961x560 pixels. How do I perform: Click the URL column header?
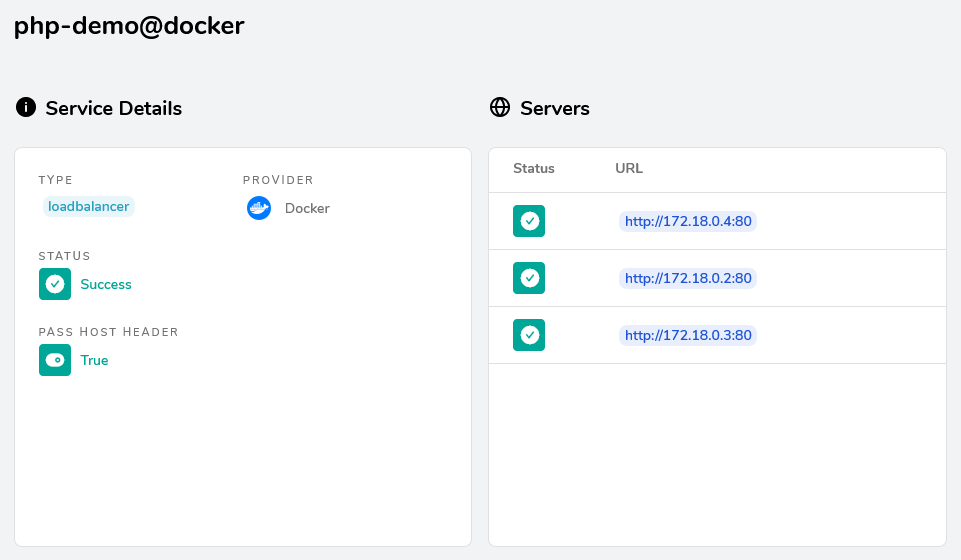(x=629, y=168)
